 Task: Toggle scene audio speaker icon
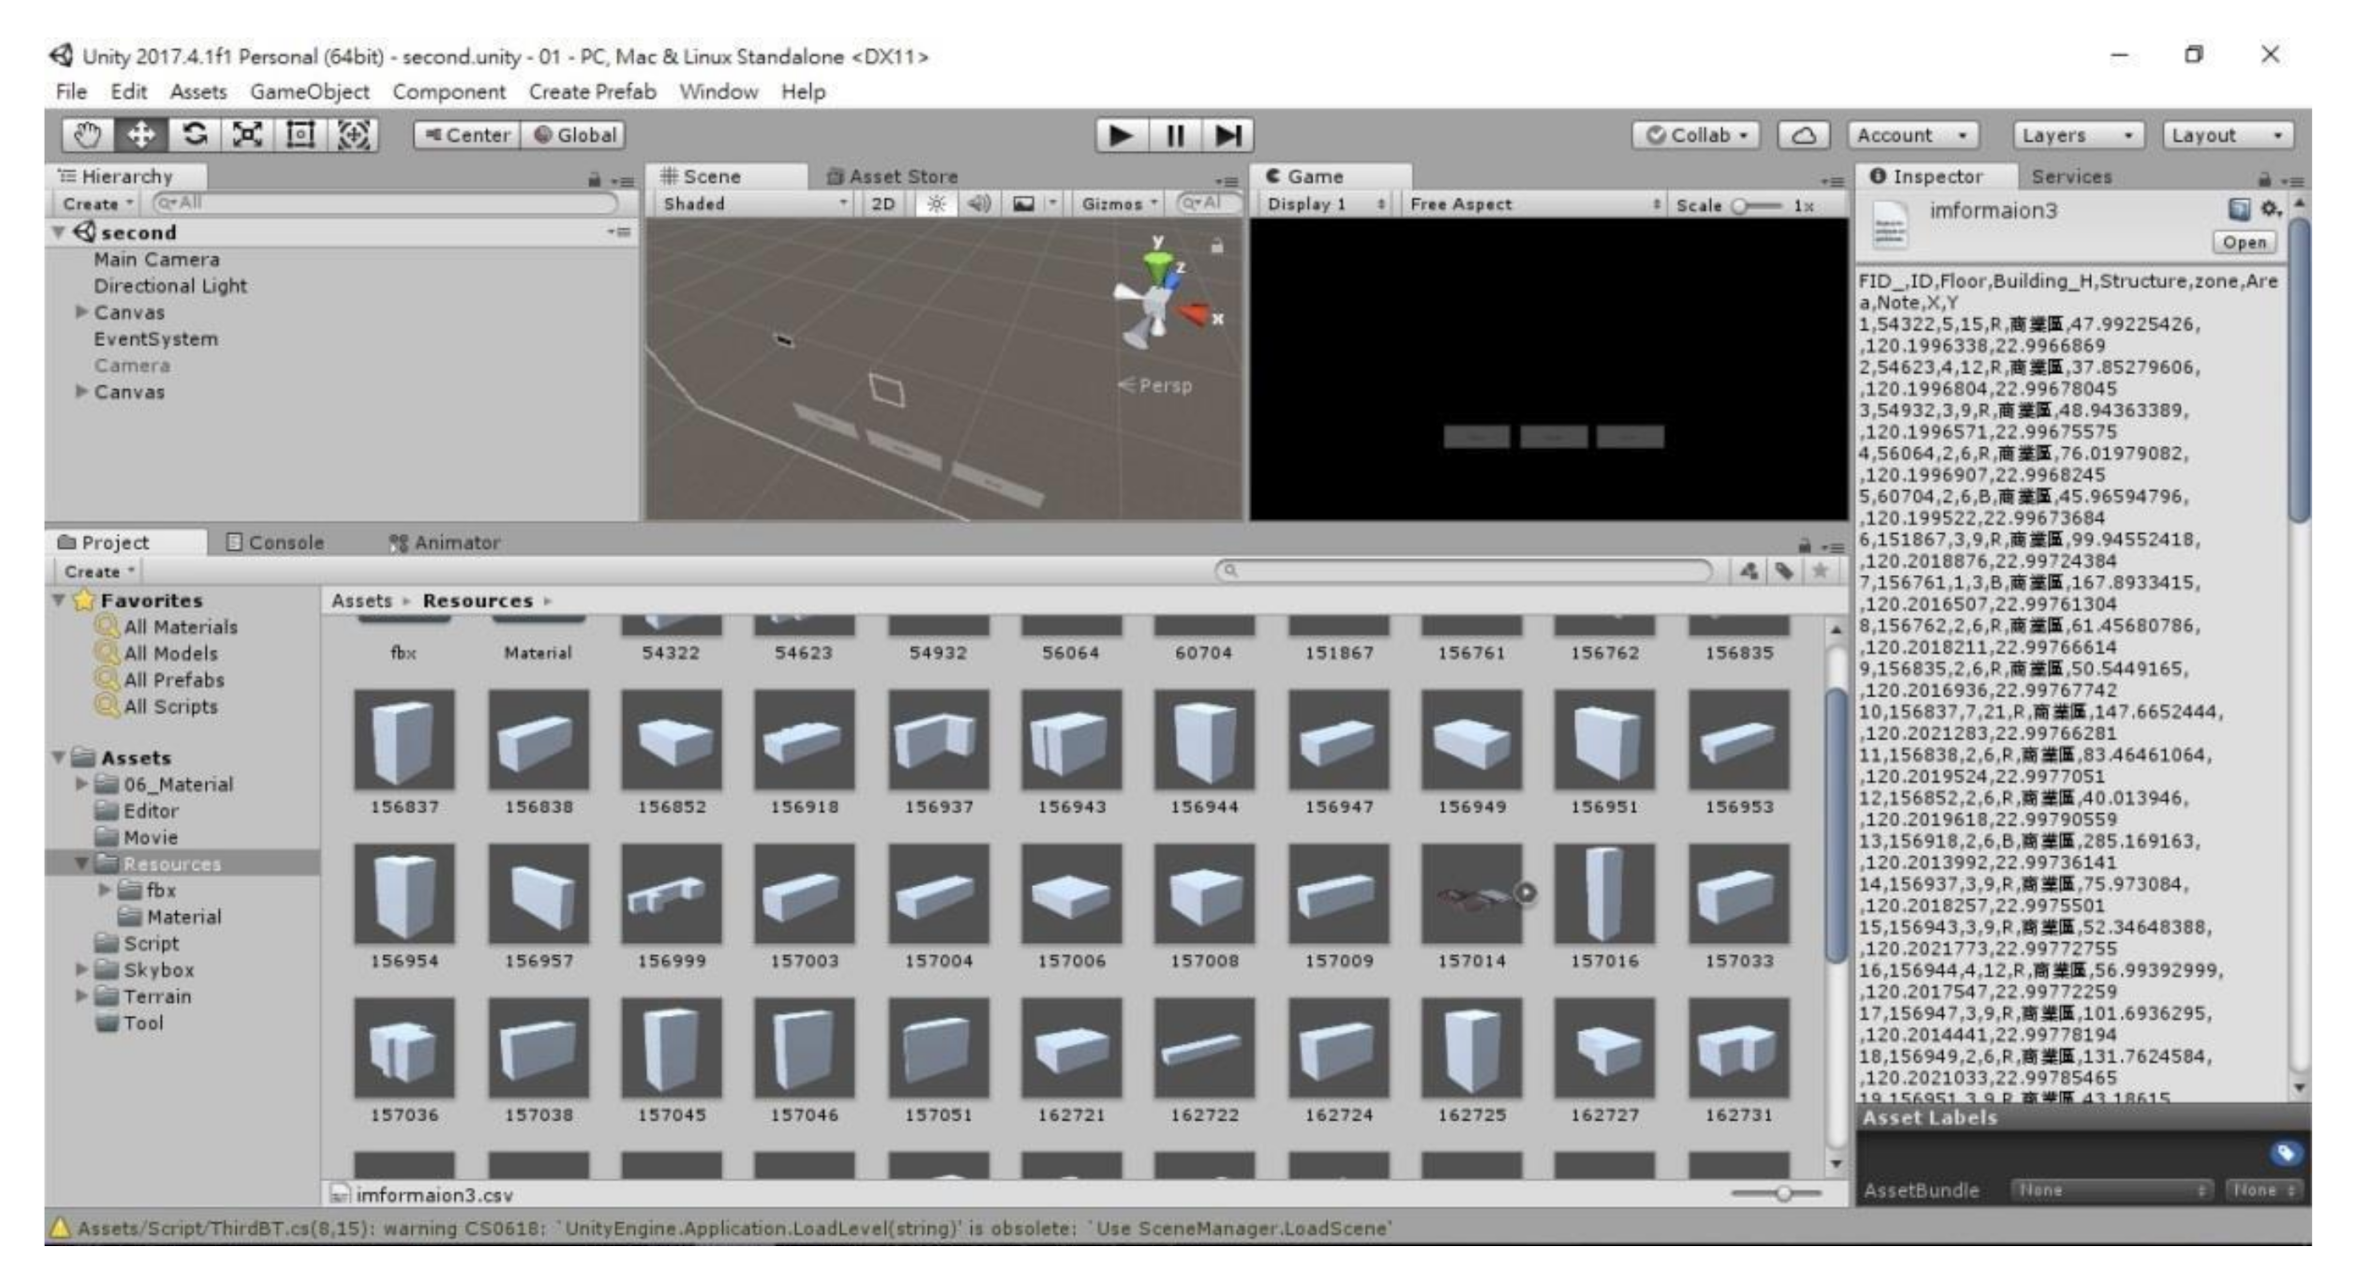pyautogui.click(x=979, y=204)
